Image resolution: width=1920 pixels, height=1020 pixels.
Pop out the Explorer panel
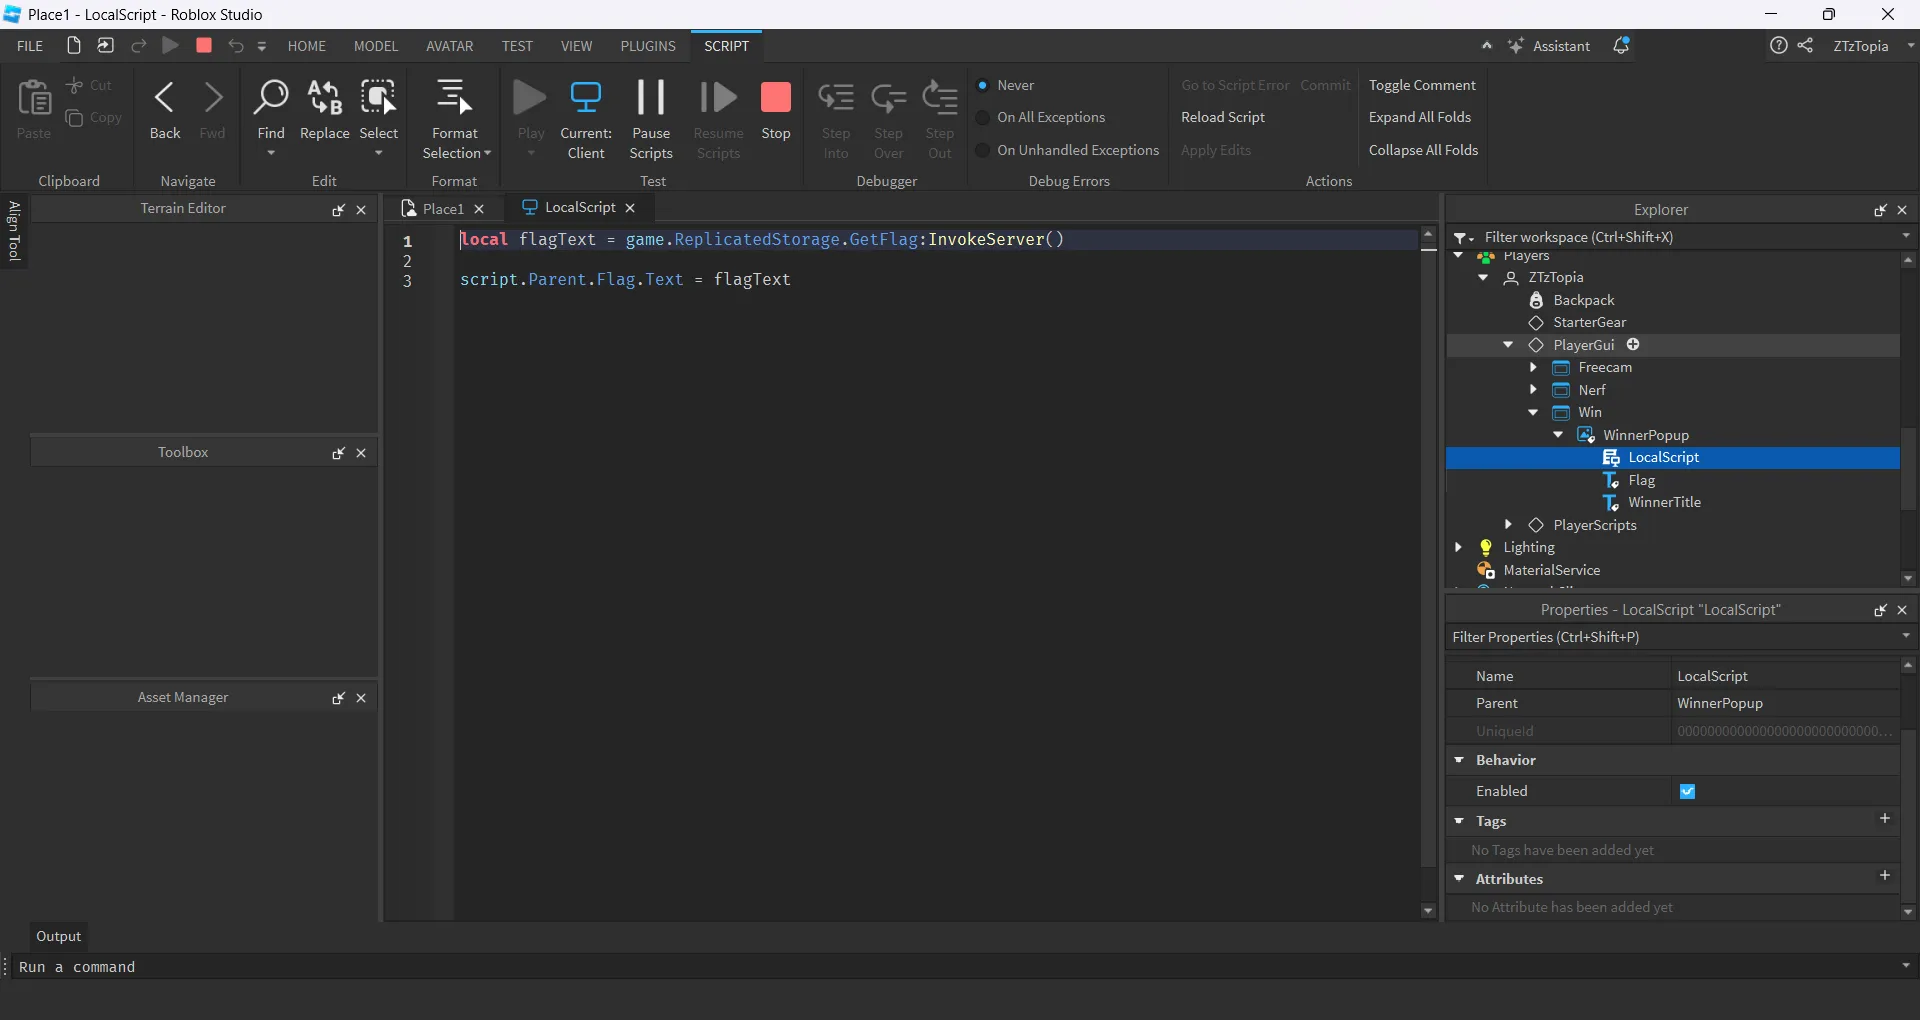tap(1880, 210)
